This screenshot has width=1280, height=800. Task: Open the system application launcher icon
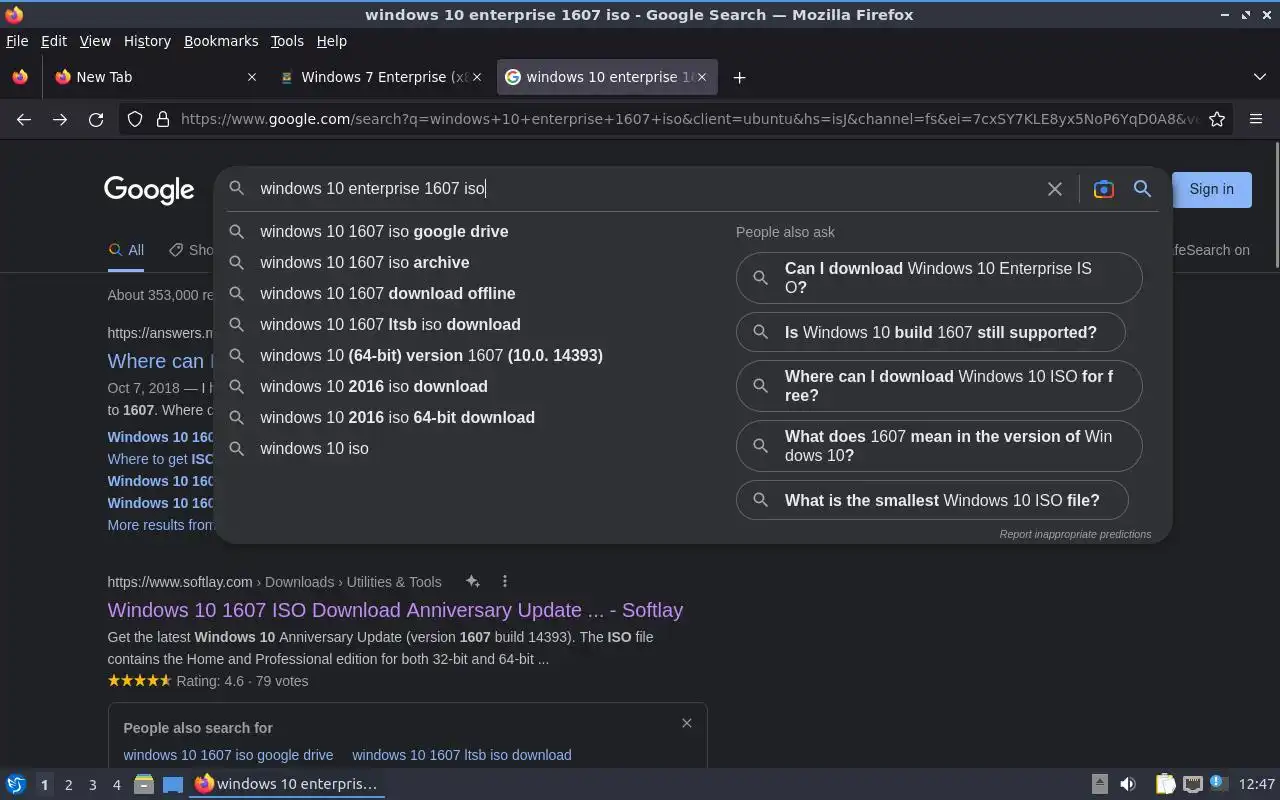[x=15, y=784]
